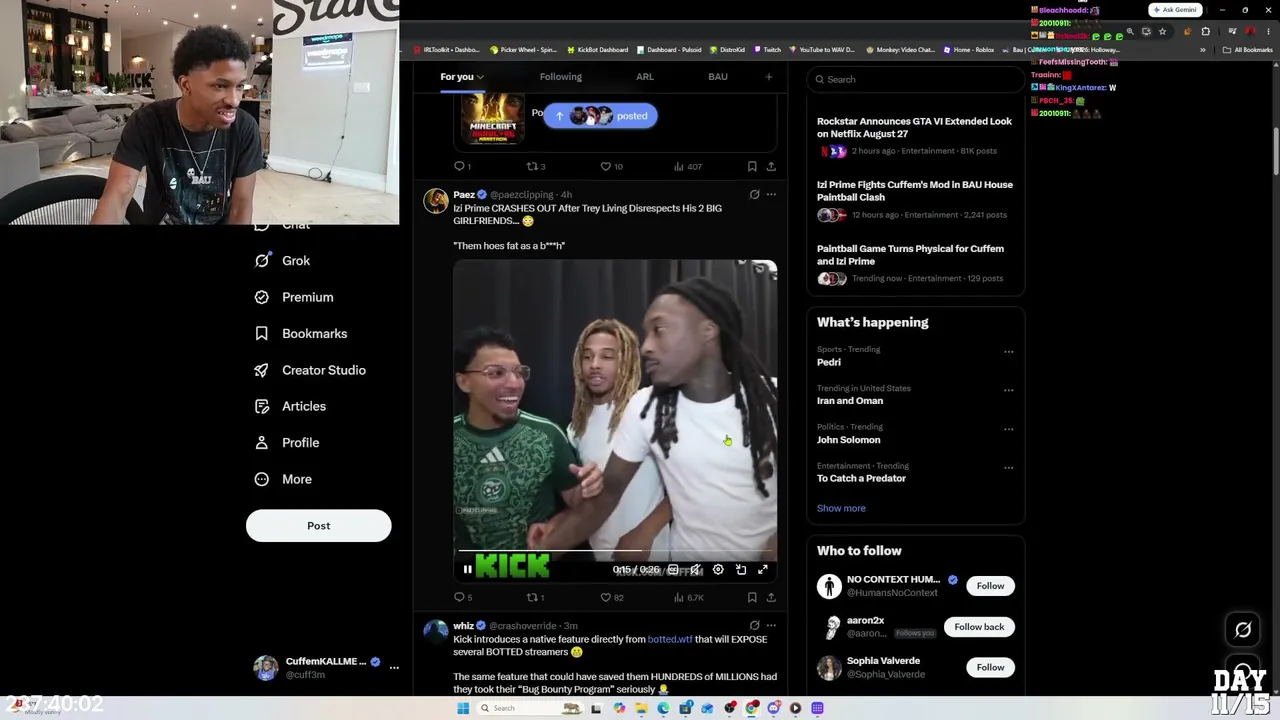Open the more menu on whiz post
The height and width of the screenshot is (720, 1280).
point(771,625)
